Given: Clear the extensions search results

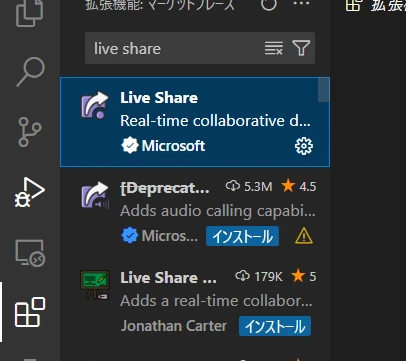Looking at the screenshot, I should 274,48.
